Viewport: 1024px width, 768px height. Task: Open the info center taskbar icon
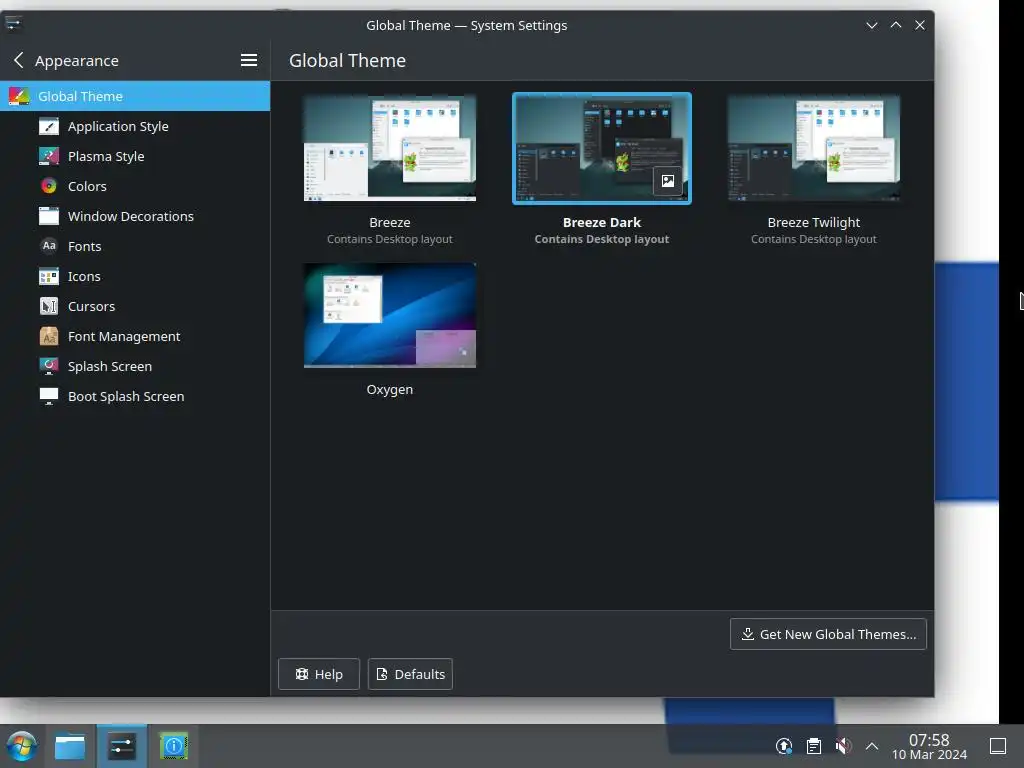(174, 746)
